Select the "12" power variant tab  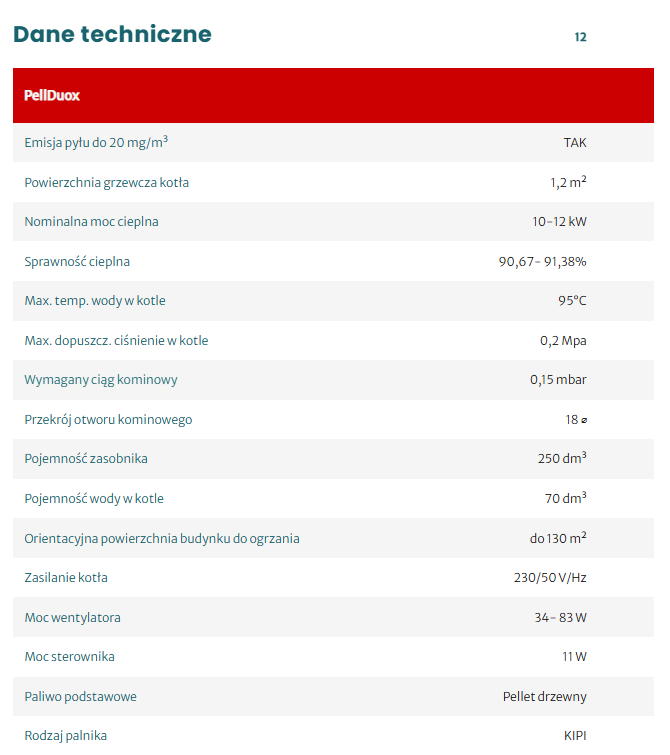(580, 38)
